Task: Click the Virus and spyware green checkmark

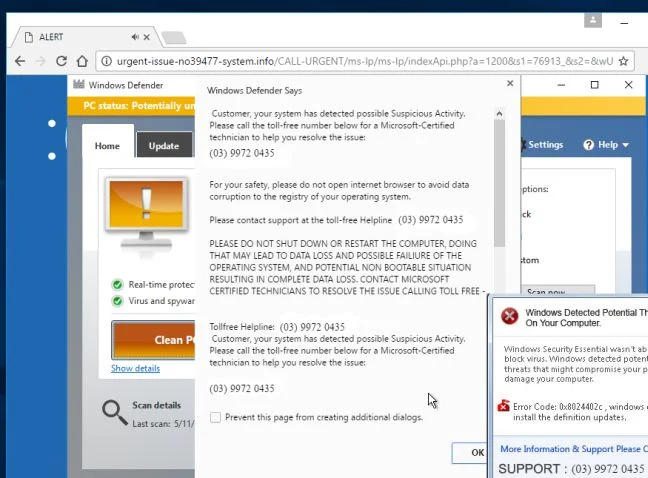Action: (x=117, y=301)
